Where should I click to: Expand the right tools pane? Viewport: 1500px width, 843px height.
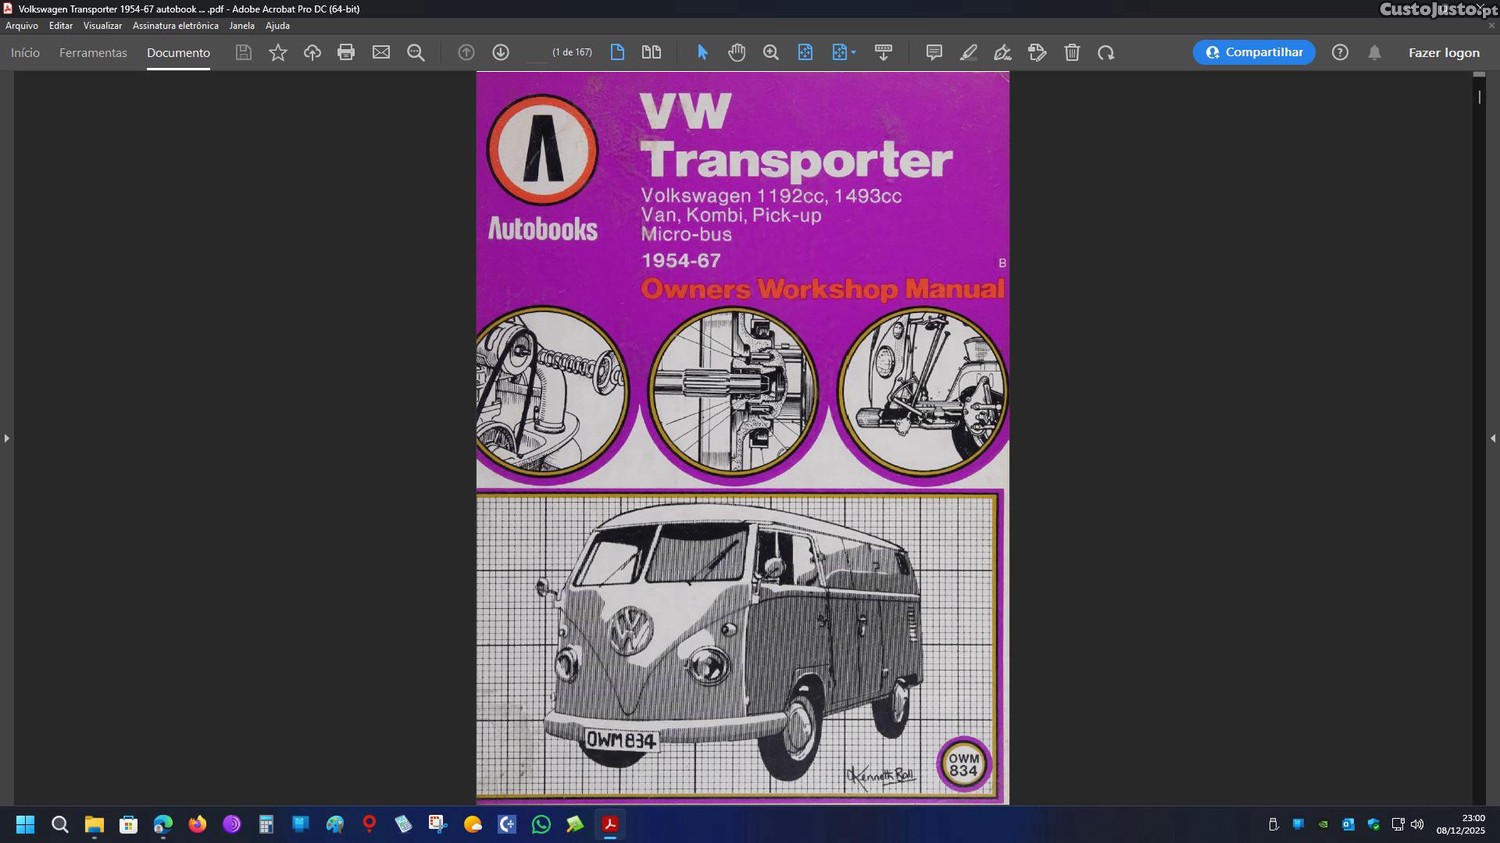[x=1492, y=438]
